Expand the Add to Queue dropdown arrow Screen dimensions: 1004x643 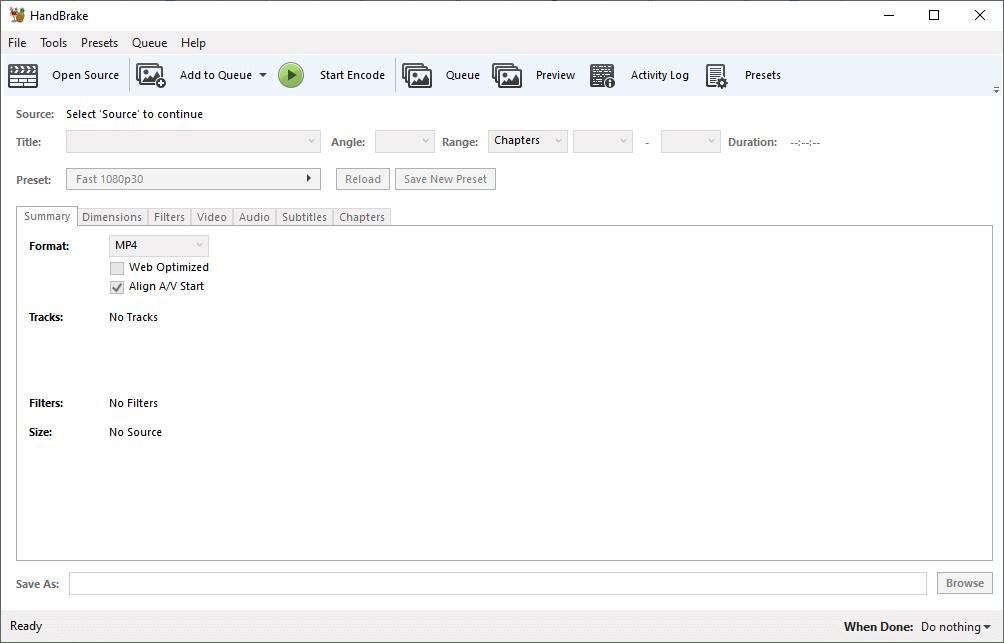click(x=263, y=75)
